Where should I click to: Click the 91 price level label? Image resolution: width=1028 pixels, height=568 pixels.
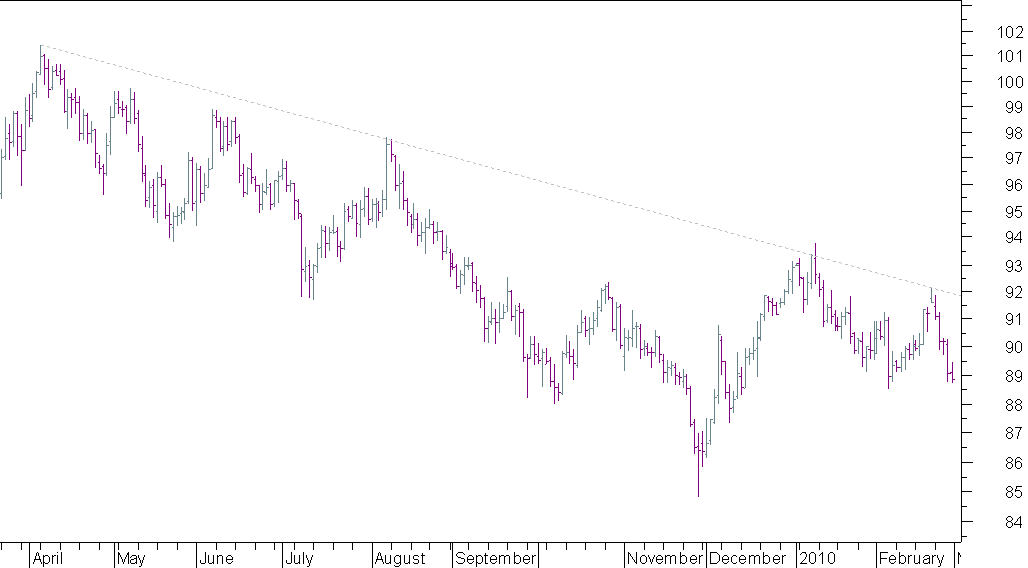1014,319
